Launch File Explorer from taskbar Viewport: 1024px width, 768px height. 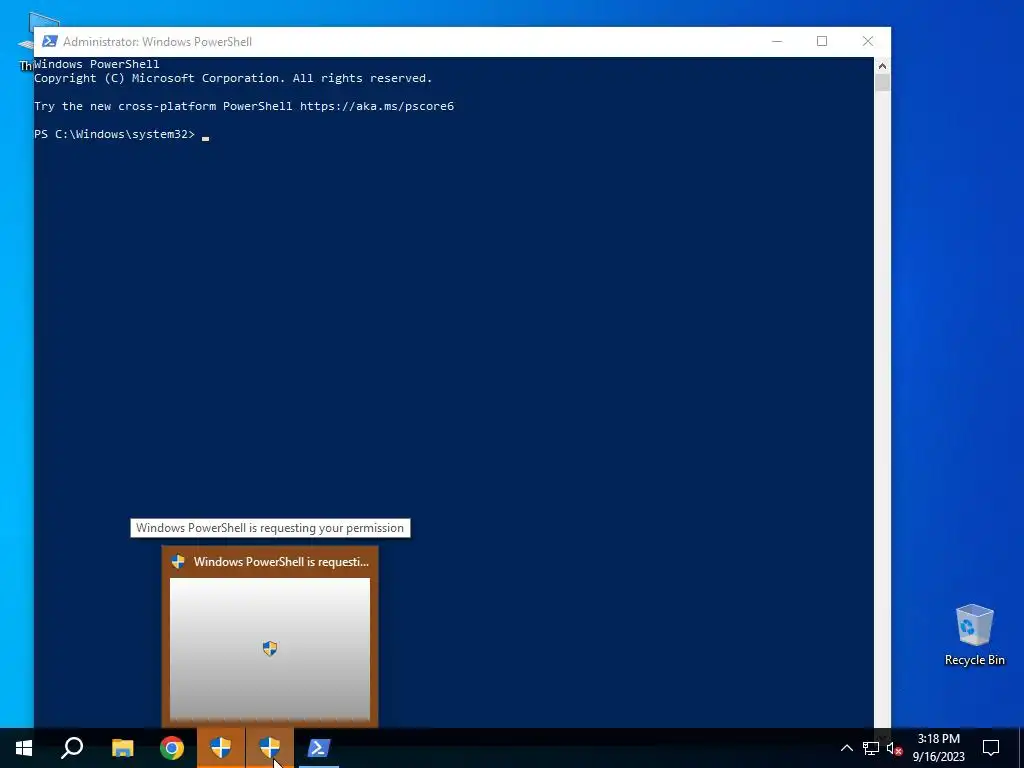coord(122,748)
